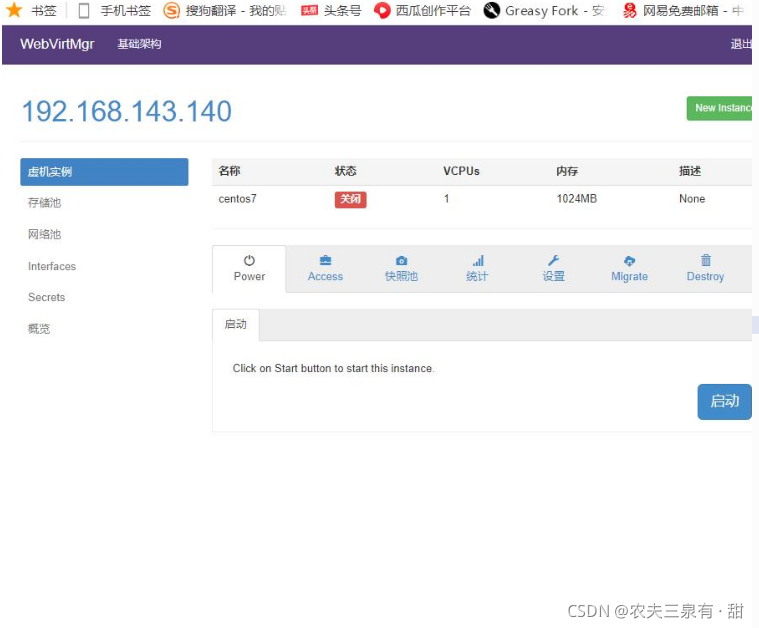759x628 pixels.
Task: Open the Greasy Fork bookmark icon
Action: click(491, 10)
